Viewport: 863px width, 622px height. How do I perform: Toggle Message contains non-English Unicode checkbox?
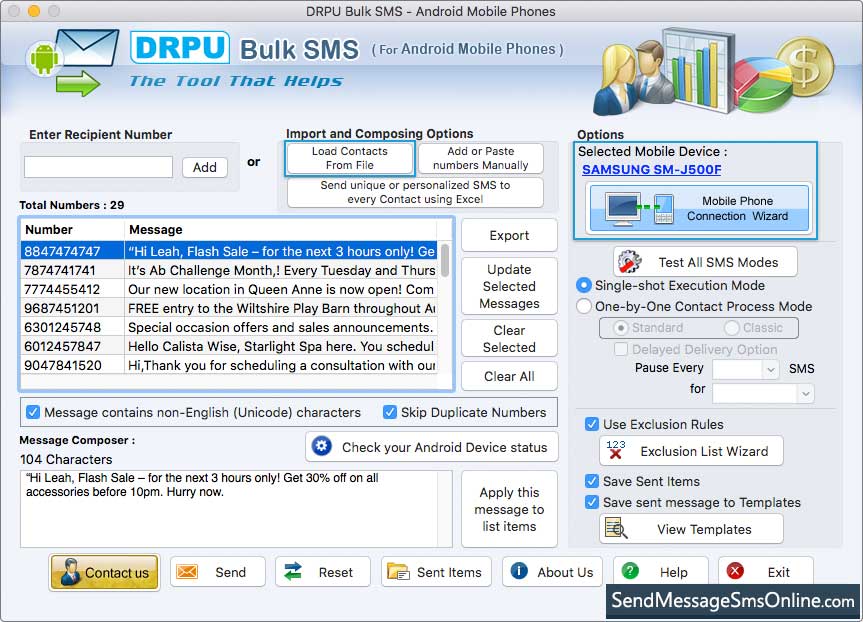pos(33,412)
